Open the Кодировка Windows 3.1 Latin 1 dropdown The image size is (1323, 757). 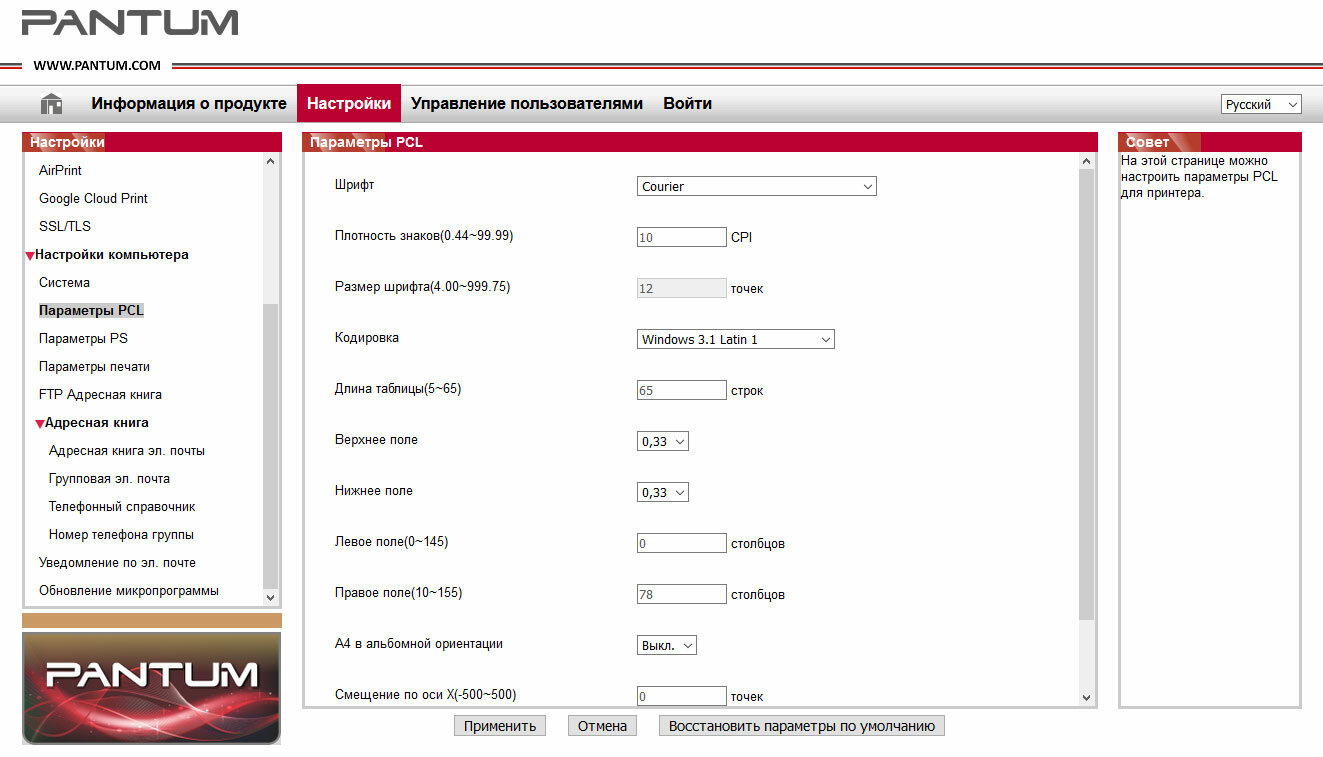[x=735, y=339]
